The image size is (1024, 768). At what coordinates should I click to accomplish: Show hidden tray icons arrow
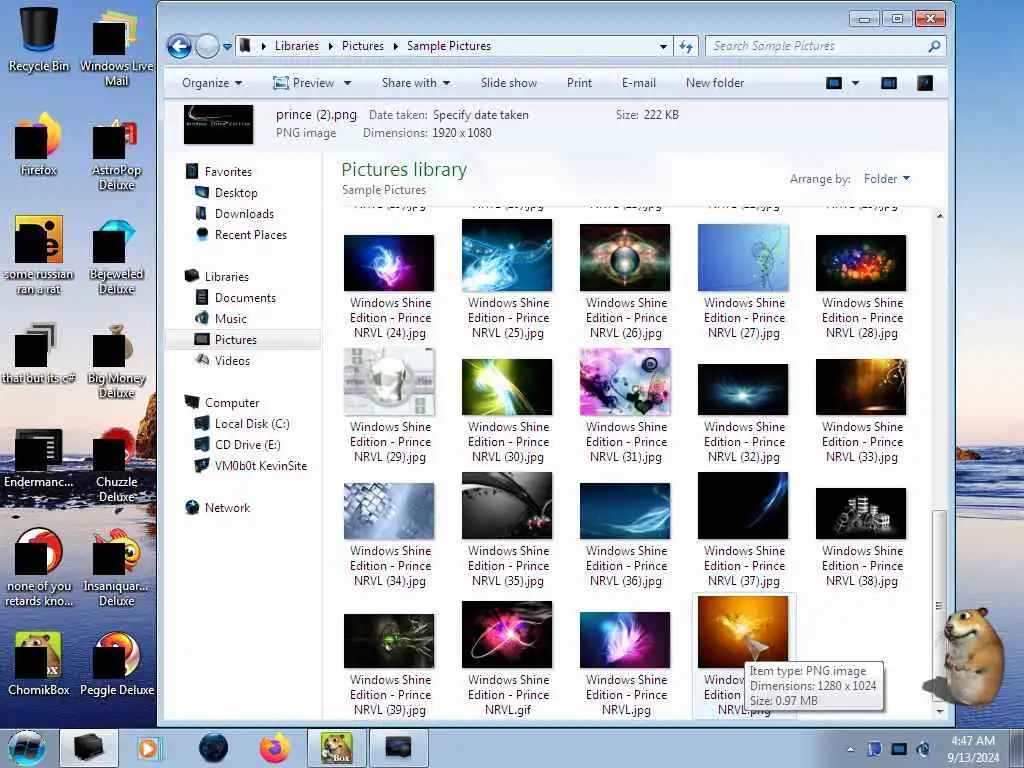[x=850, y=749]
